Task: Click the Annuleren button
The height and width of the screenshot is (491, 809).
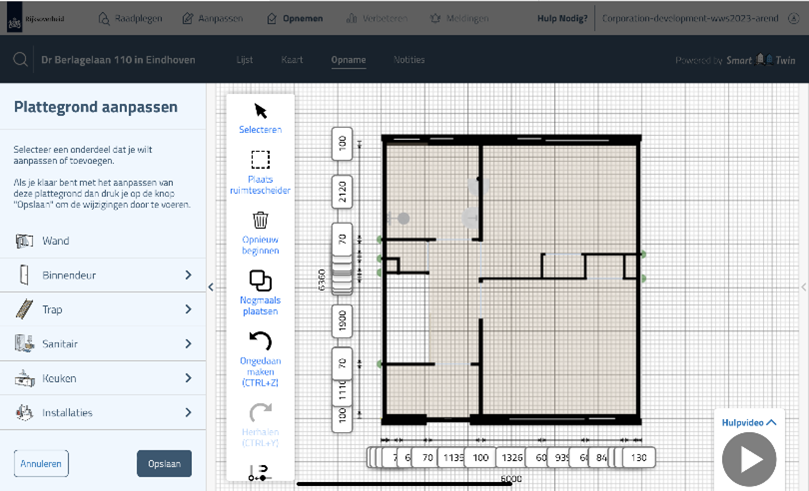Action: (41, 463)
